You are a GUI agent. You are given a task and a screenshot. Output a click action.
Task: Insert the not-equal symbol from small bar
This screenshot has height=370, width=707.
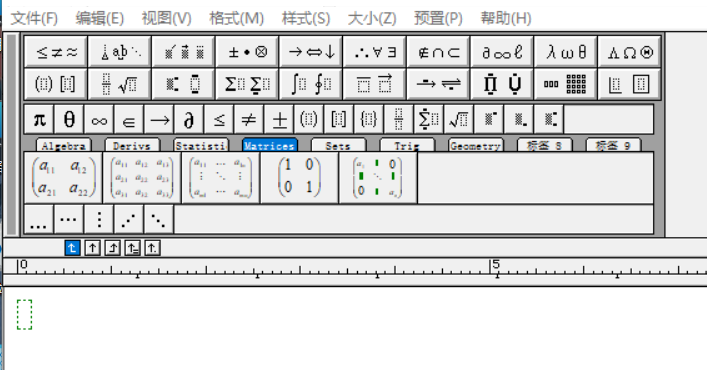click(249, 119)
